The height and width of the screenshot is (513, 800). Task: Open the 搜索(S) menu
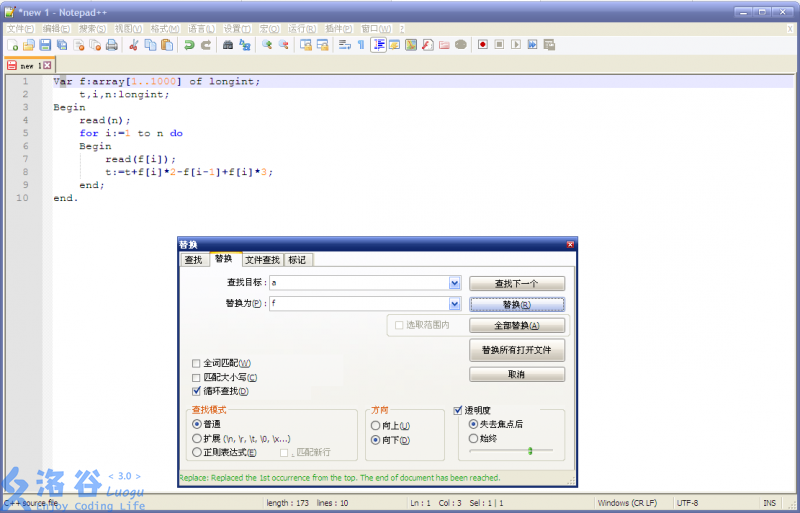pyautogui.click(x=92, y=29)
